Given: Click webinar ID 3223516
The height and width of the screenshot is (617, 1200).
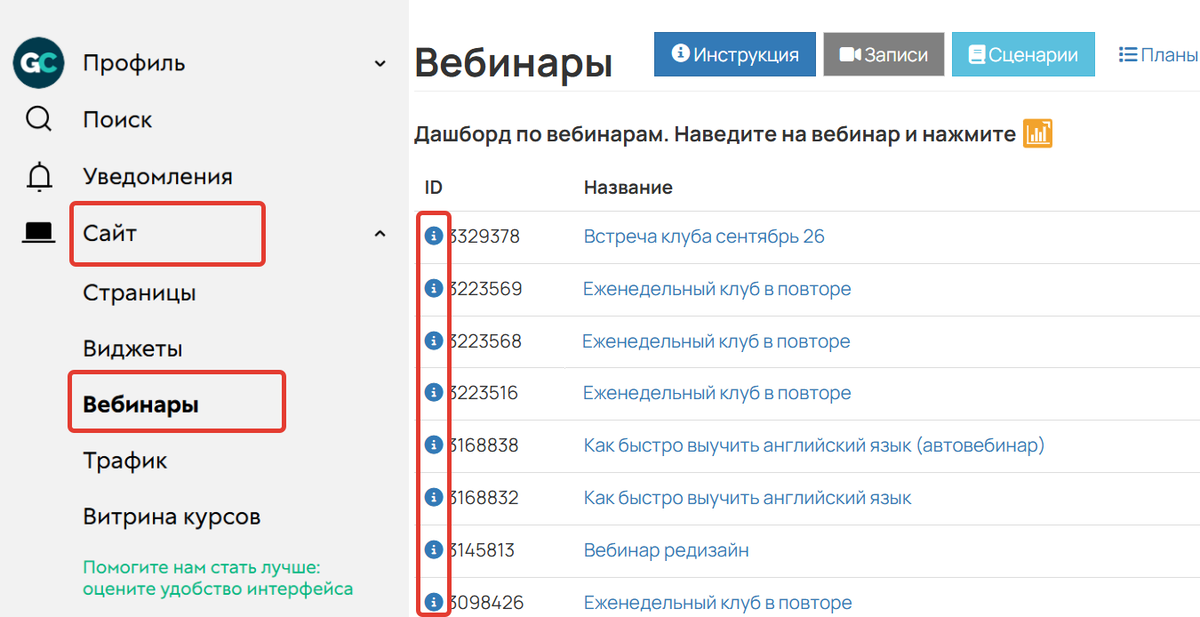Looking at the screenshot, I should (484, 393).
